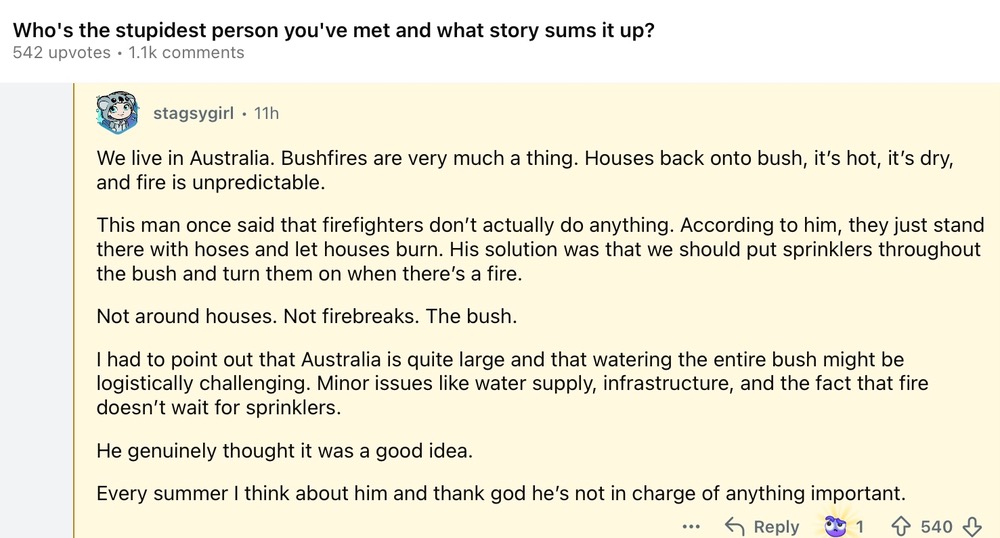Click the 11h comment timestamp
The image size is (1000, 538).
coord(267,114)
